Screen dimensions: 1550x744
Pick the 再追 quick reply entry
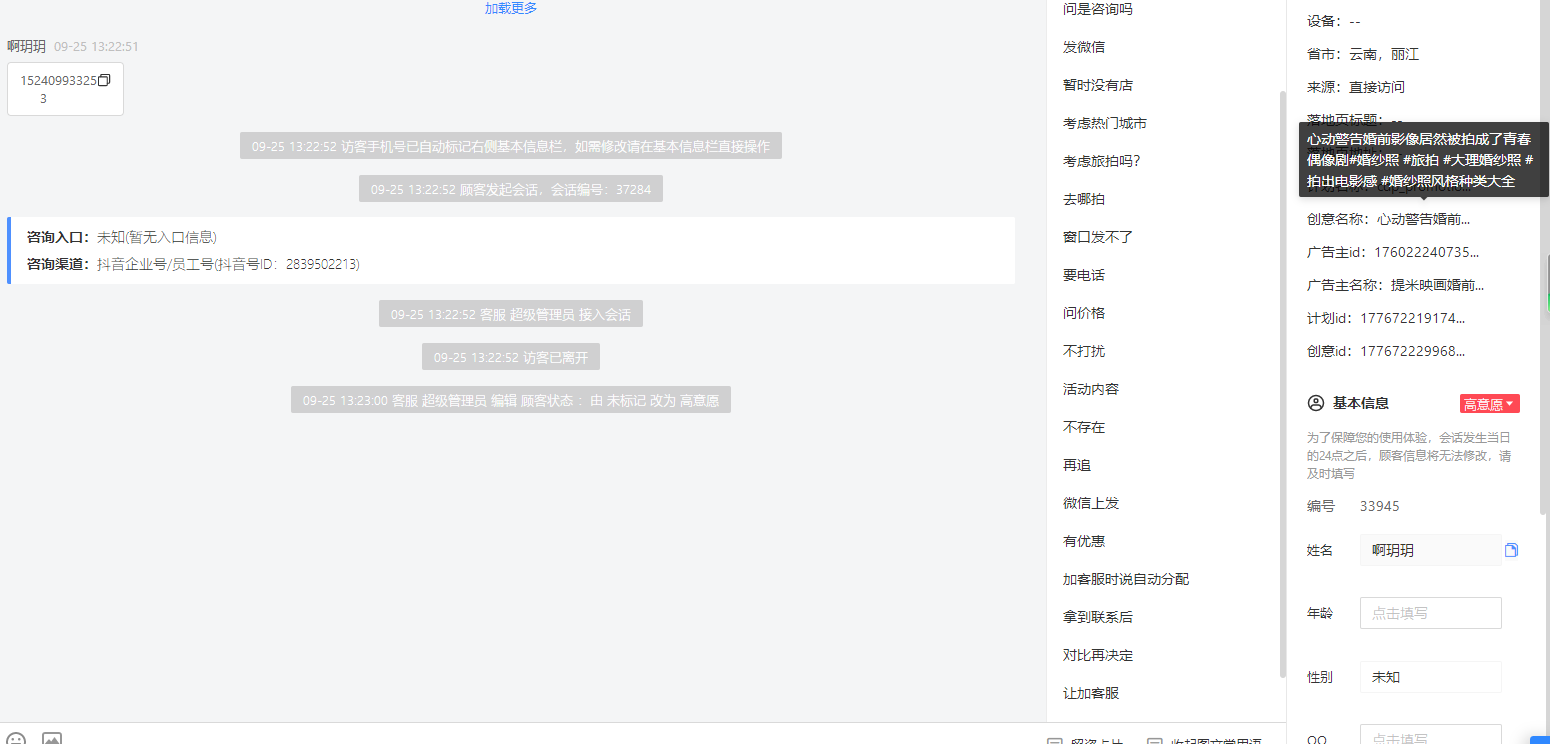[x=1077, y=465]
